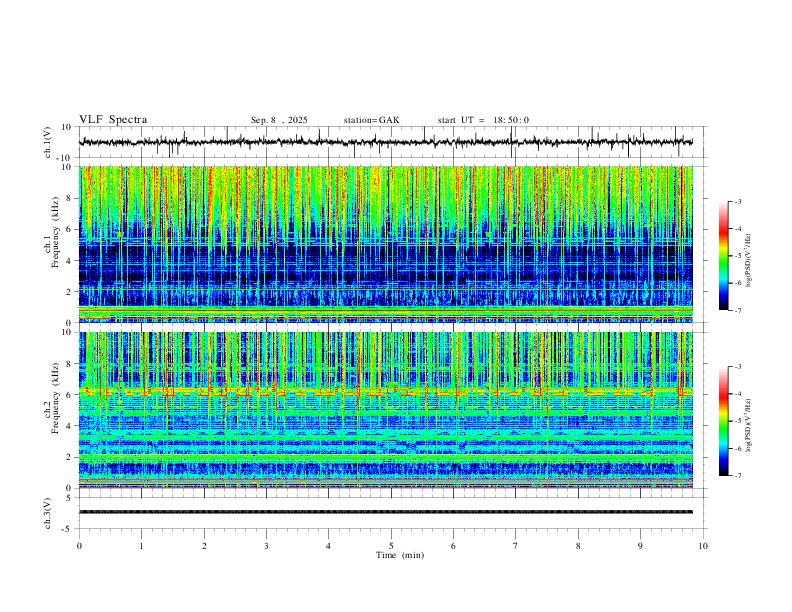
Task: Click the ch.3 flat voltage trace
Action: click(x=385, y=512)
